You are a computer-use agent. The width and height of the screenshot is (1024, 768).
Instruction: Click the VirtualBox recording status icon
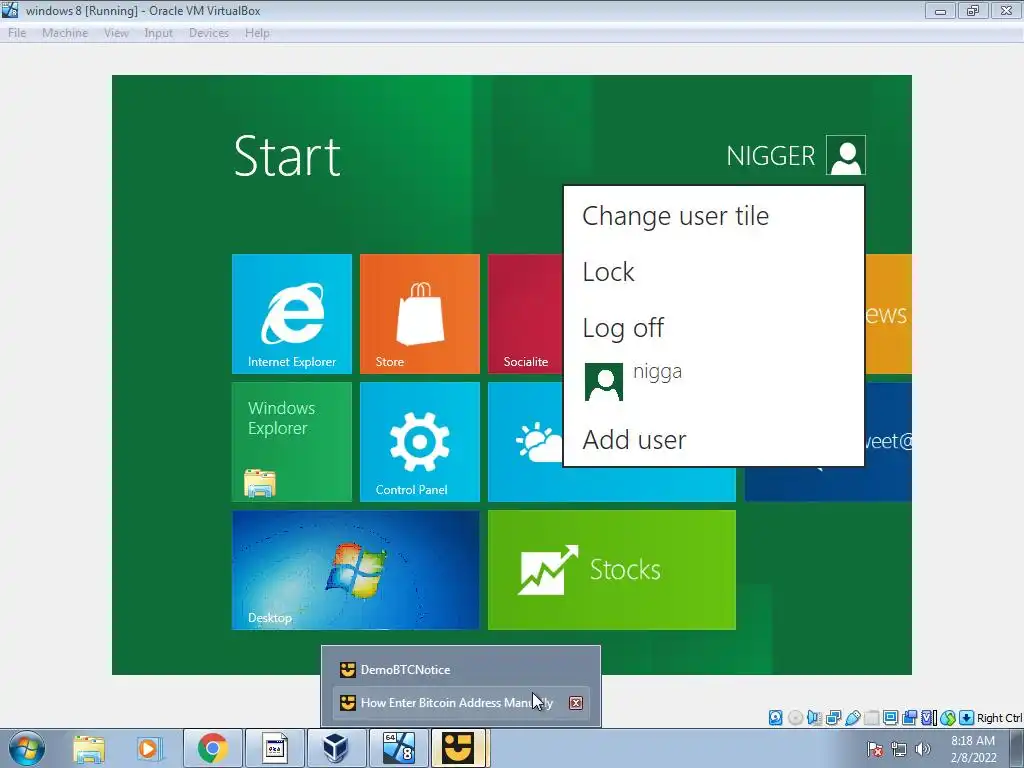coord(909,718)
